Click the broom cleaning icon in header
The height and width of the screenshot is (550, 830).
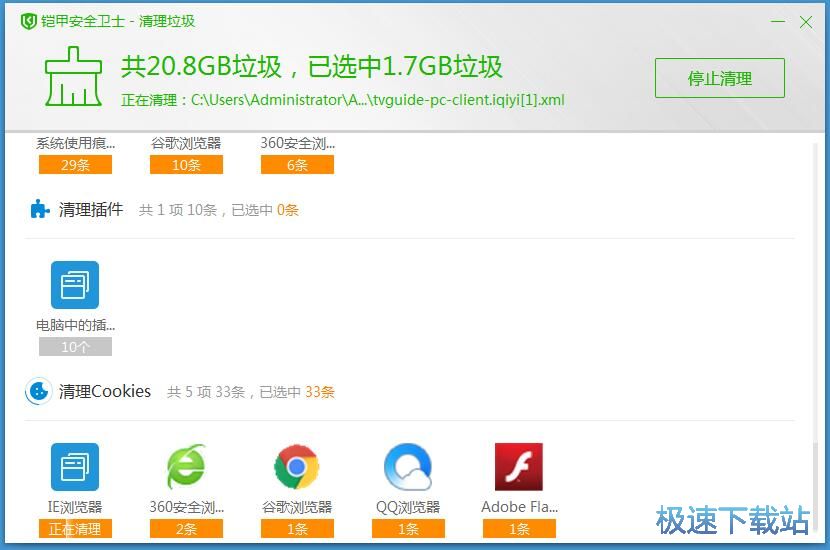pyautogui.click(x=74, y=76)
